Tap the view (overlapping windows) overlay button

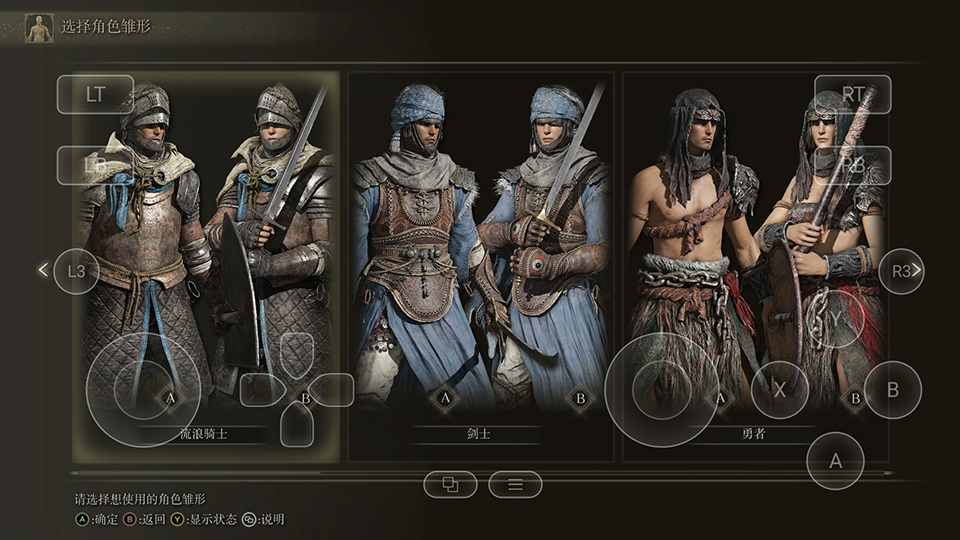coord(451,485)
